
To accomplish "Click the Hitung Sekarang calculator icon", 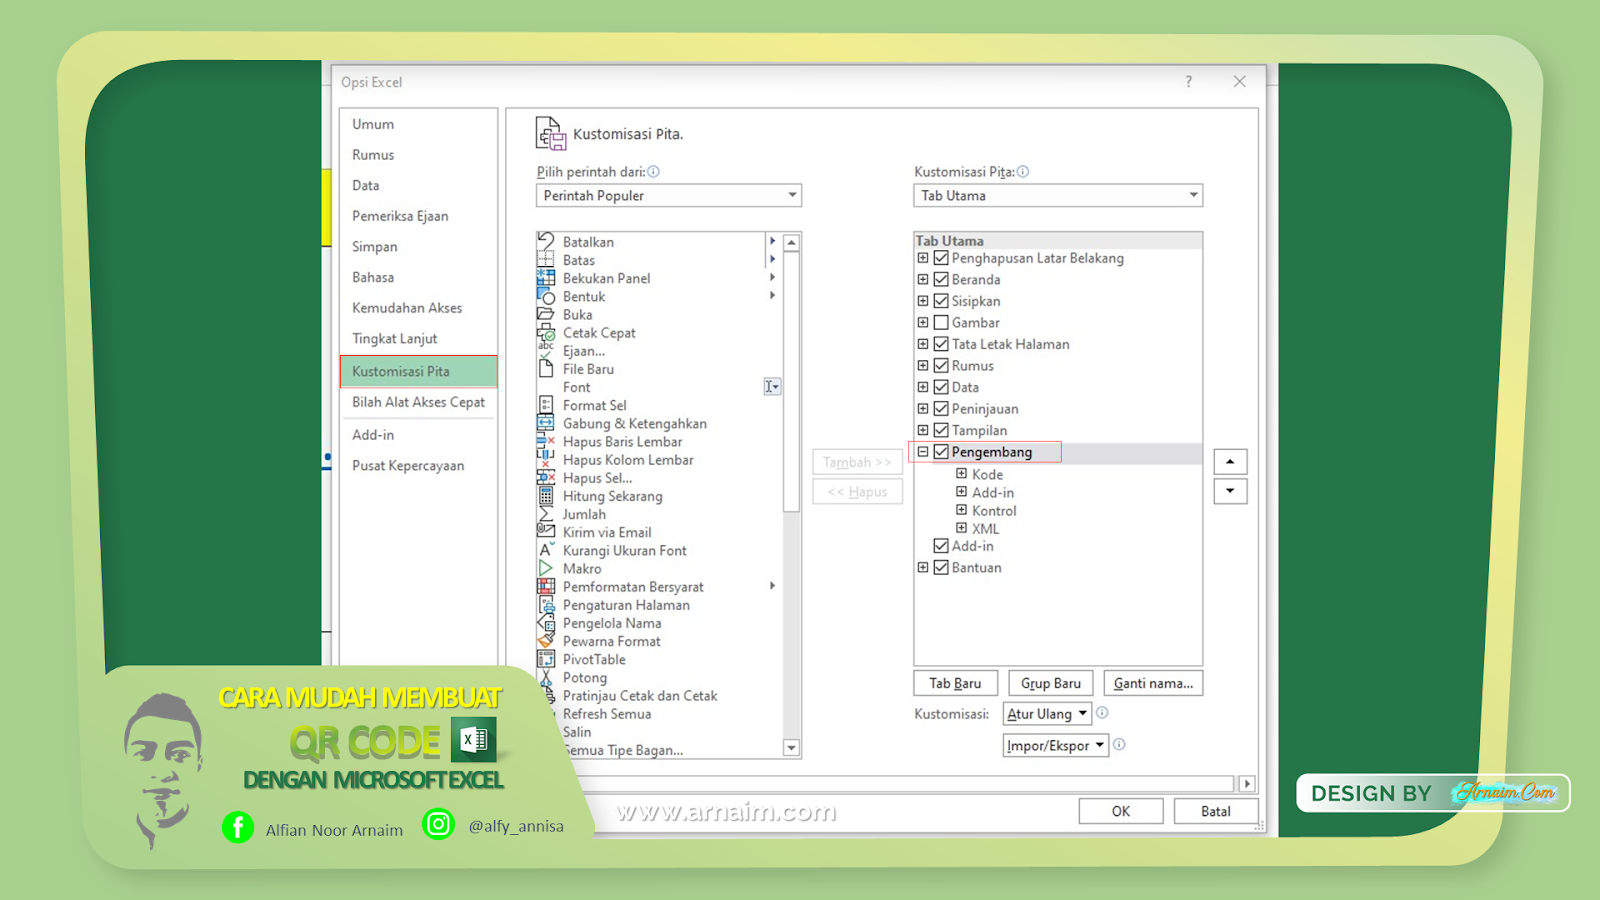I will tap(546, 496).
